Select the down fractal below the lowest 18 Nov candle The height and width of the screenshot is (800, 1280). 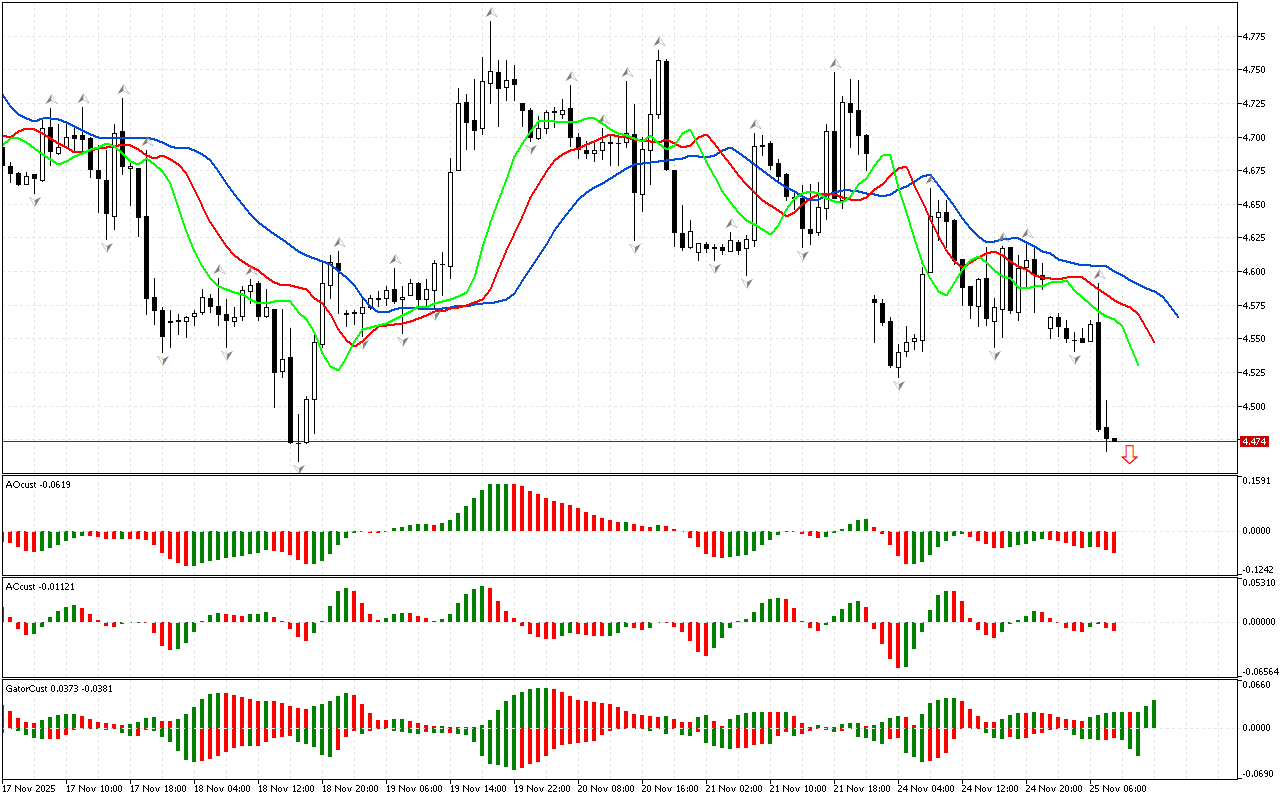click(x=298, y=468)
